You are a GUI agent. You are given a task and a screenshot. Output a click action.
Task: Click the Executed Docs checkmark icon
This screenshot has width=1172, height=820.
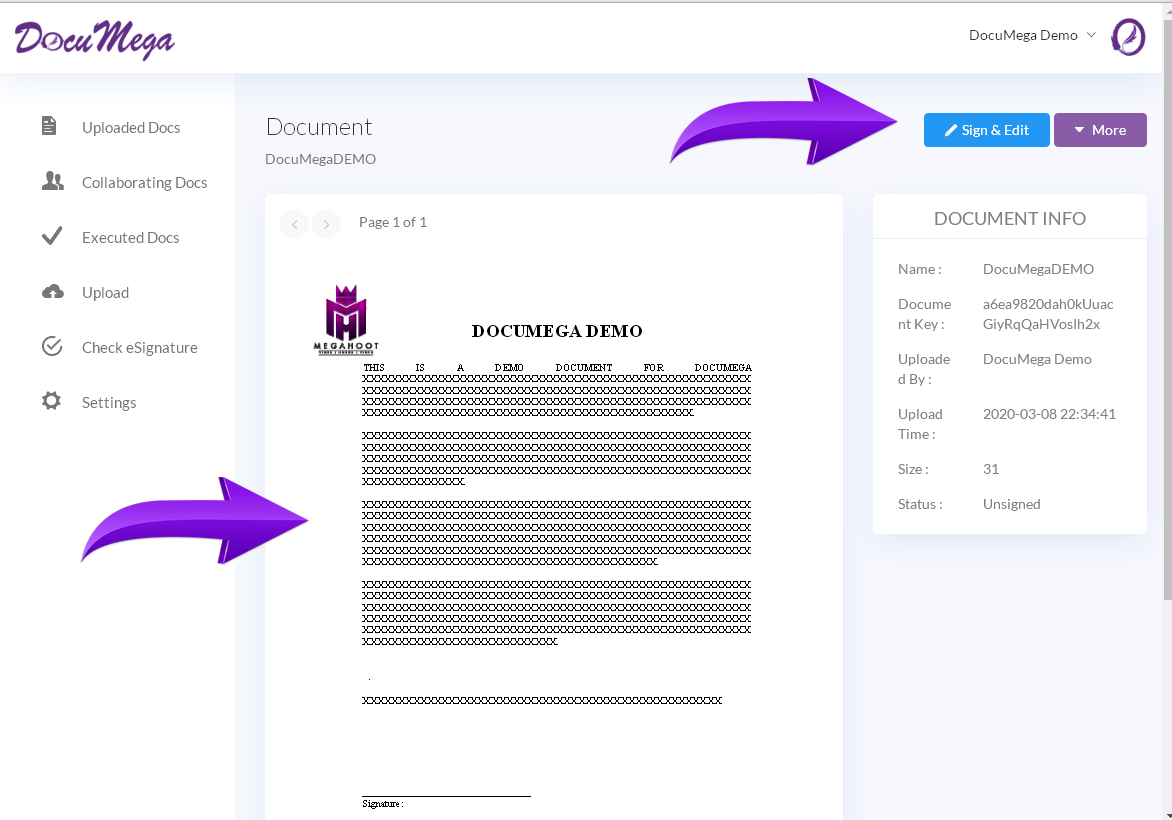click(x=52, y=236)
